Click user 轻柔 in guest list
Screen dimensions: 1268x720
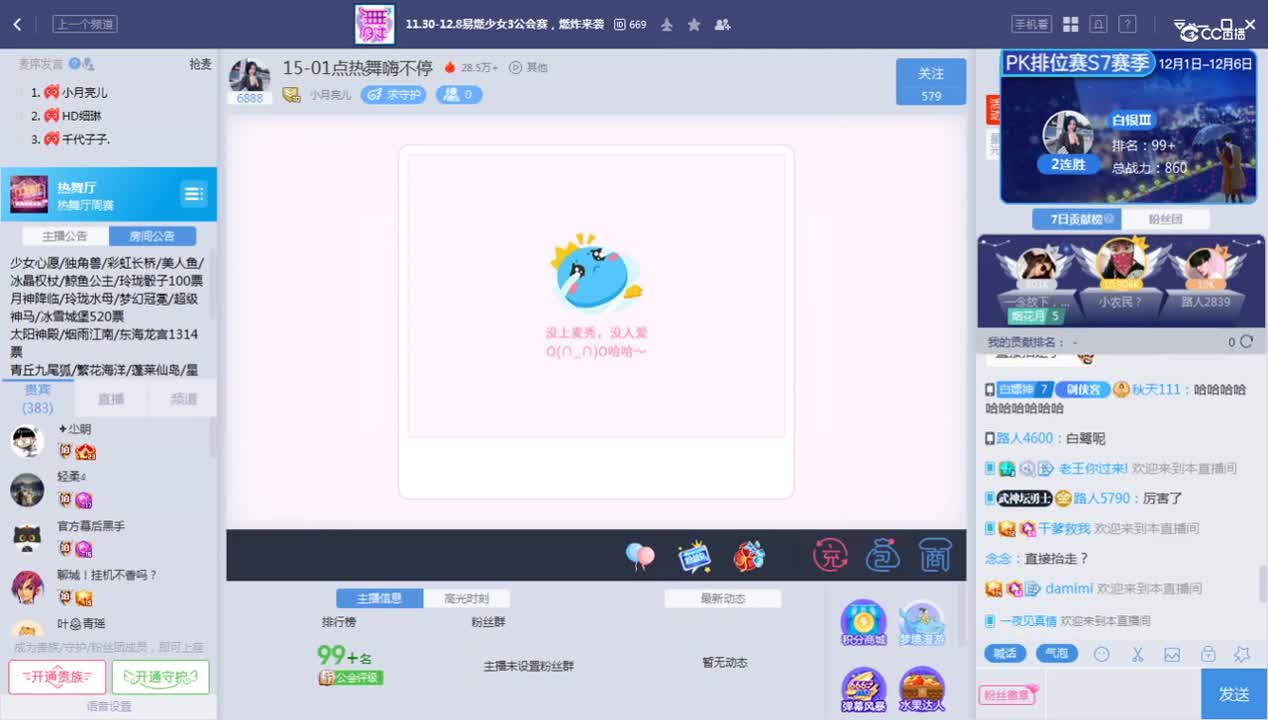tap(71, 477)
